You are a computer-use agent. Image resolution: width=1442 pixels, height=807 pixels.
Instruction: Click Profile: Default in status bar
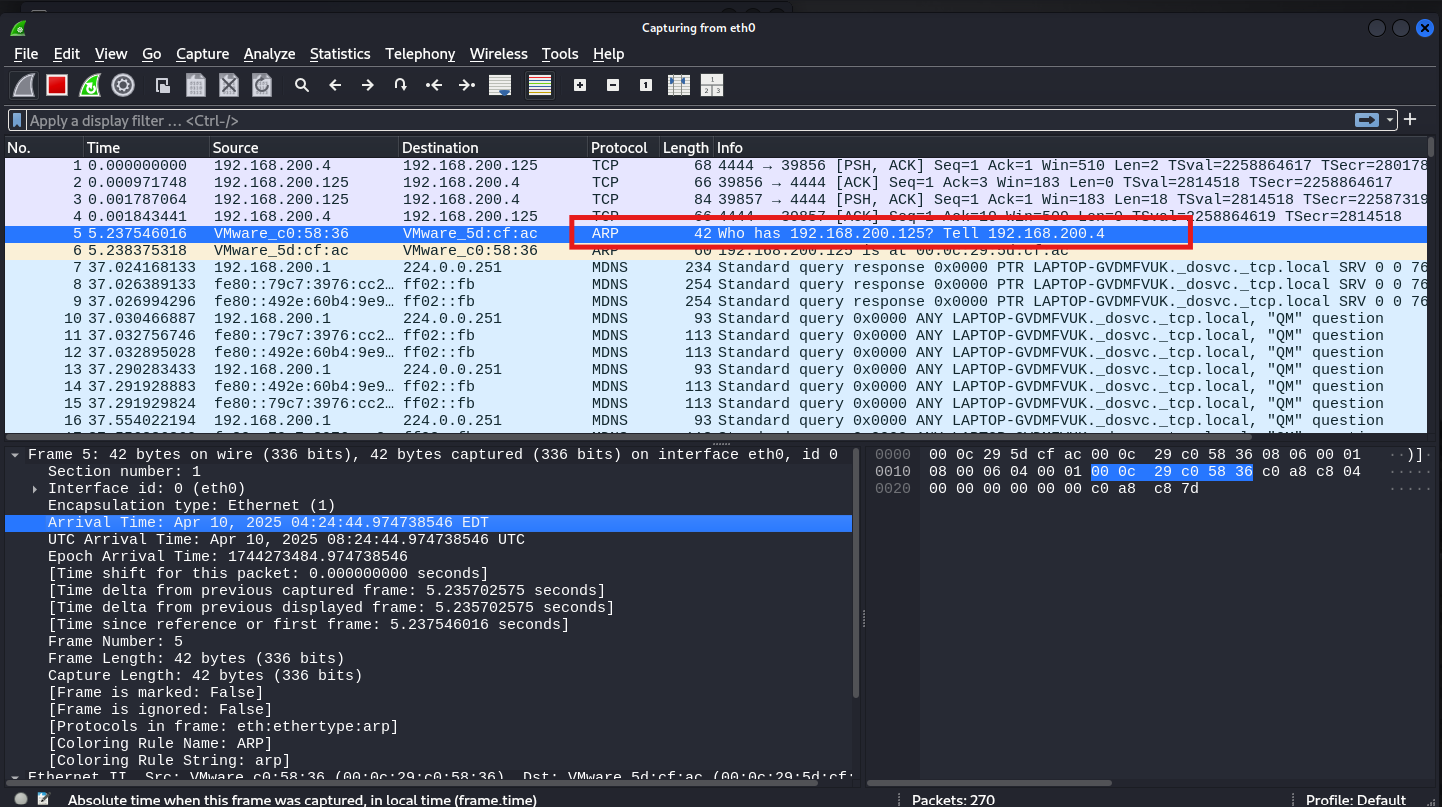pos(1355,800)
